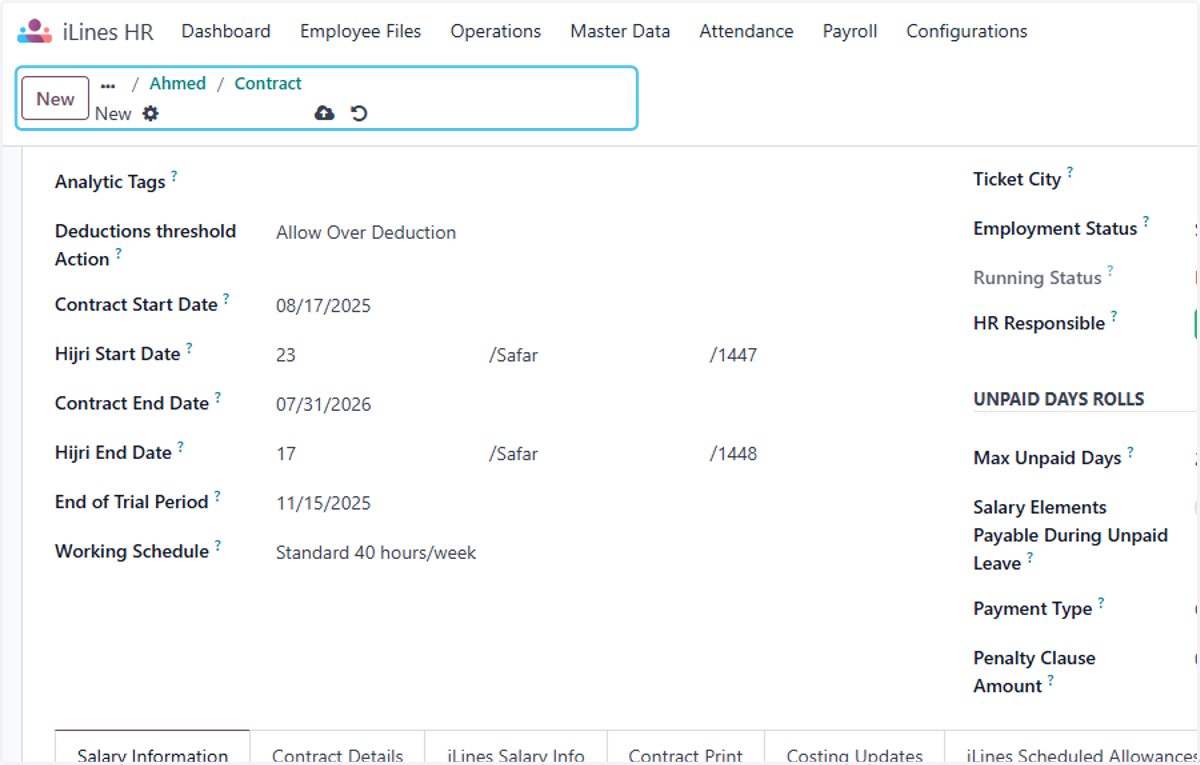Click the iLines HR logo icon
This screenshot has width=1200, height=765.
[34, 31]
